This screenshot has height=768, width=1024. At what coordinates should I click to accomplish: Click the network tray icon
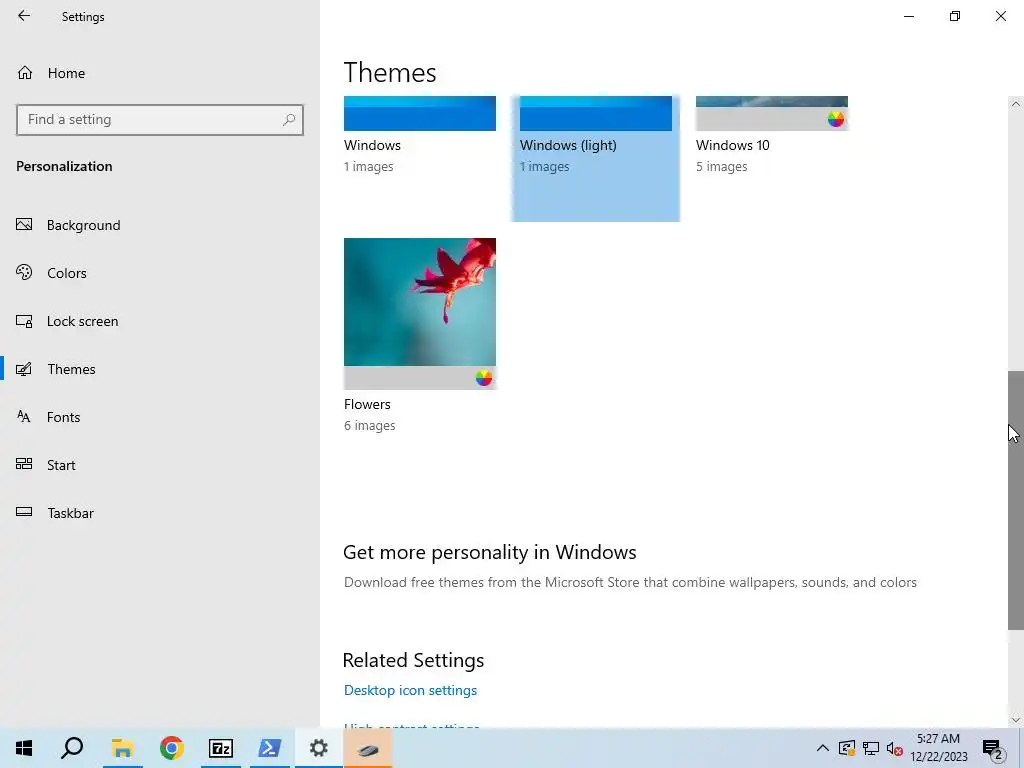pyautogui.click(x=871, y=748)
